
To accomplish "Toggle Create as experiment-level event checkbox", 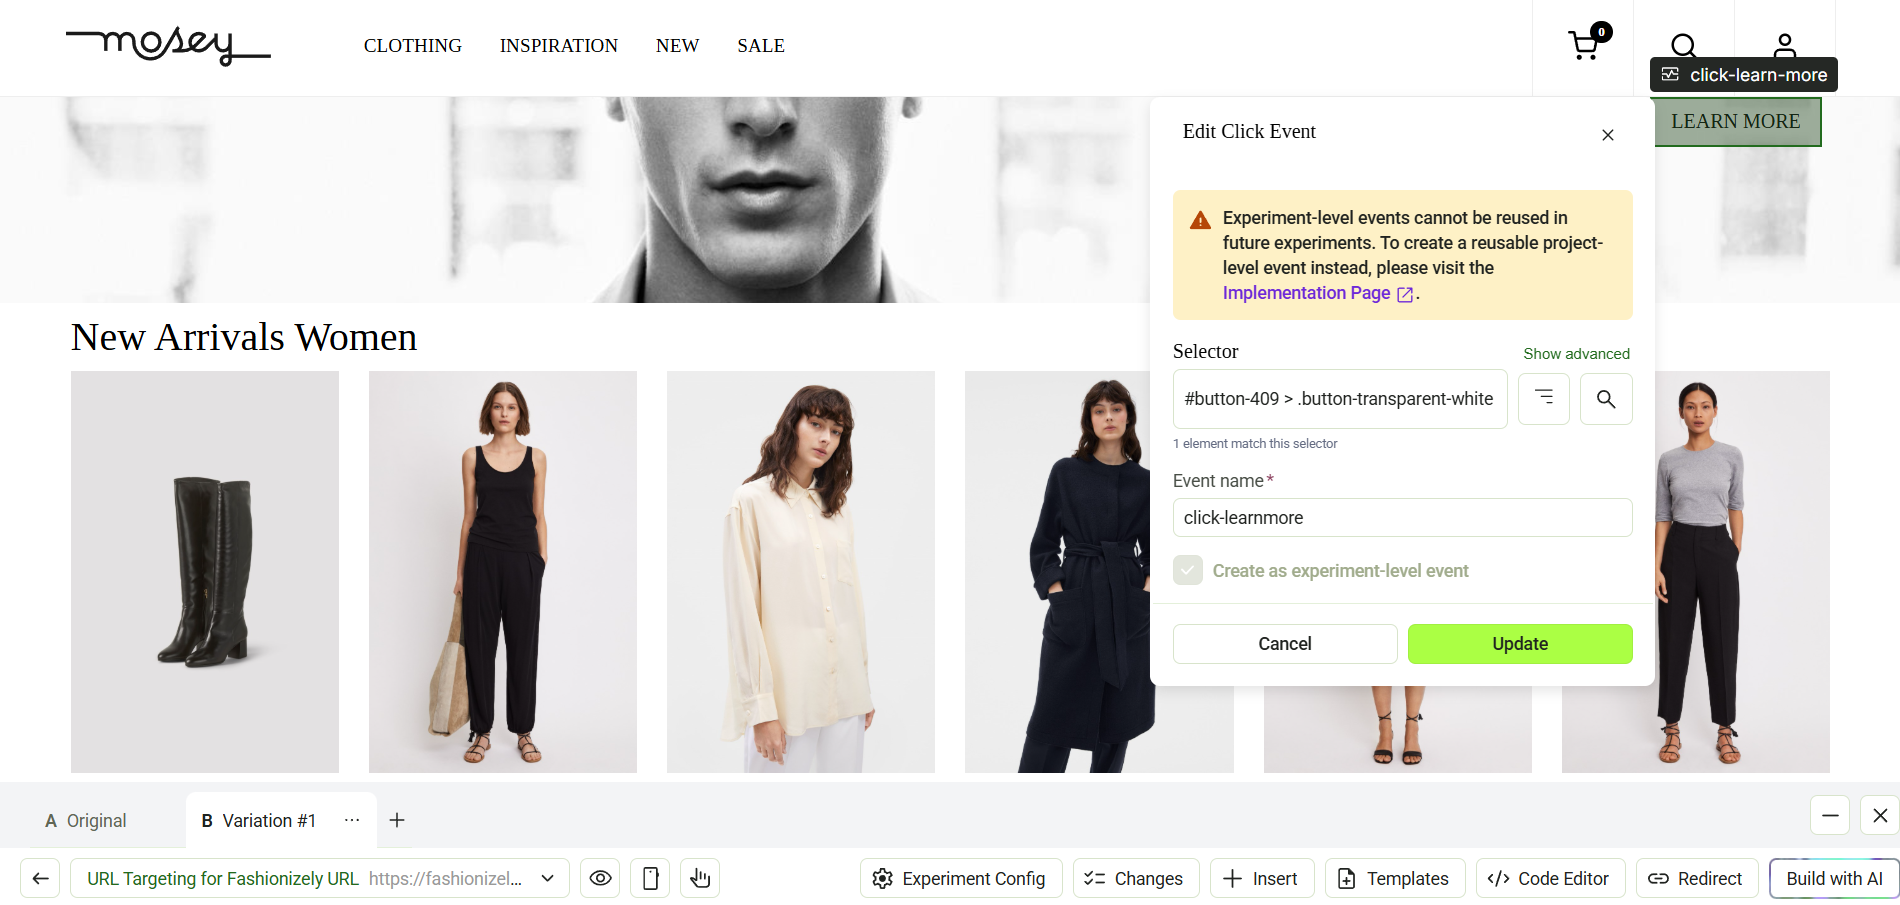I will [1188, 570].
